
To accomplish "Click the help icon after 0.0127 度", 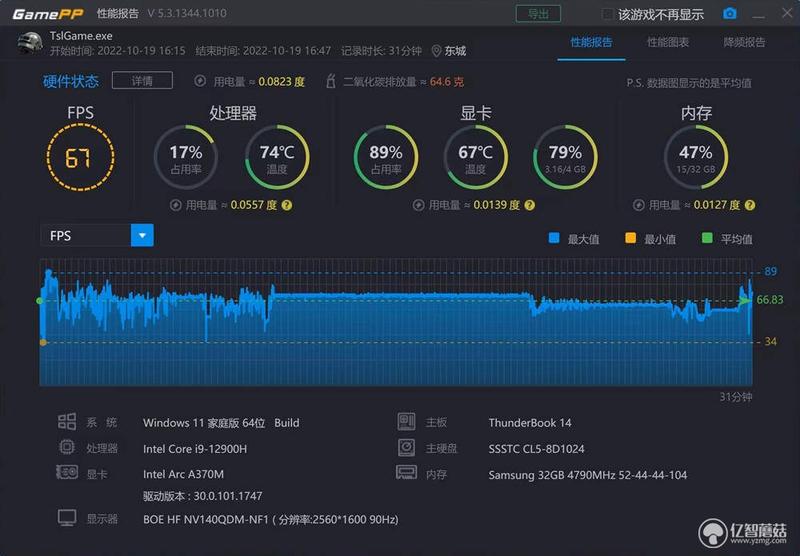I will pos(750,205).
